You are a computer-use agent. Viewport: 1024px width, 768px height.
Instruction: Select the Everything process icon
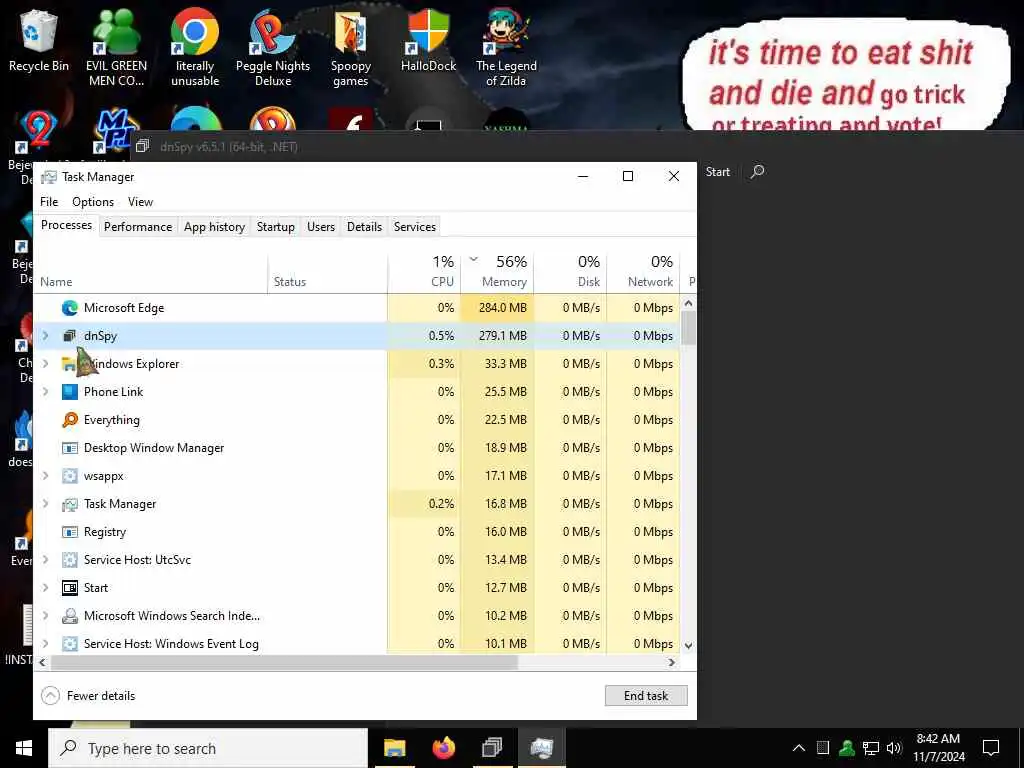click(70, 420)
